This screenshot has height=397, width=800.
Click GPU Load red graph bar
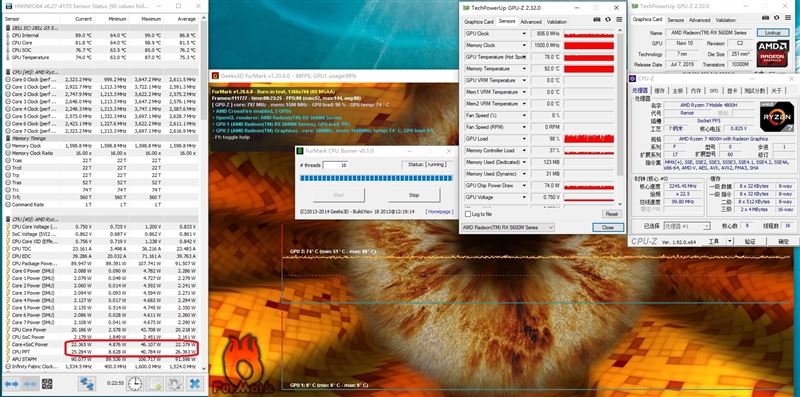[x=589, y=139]
